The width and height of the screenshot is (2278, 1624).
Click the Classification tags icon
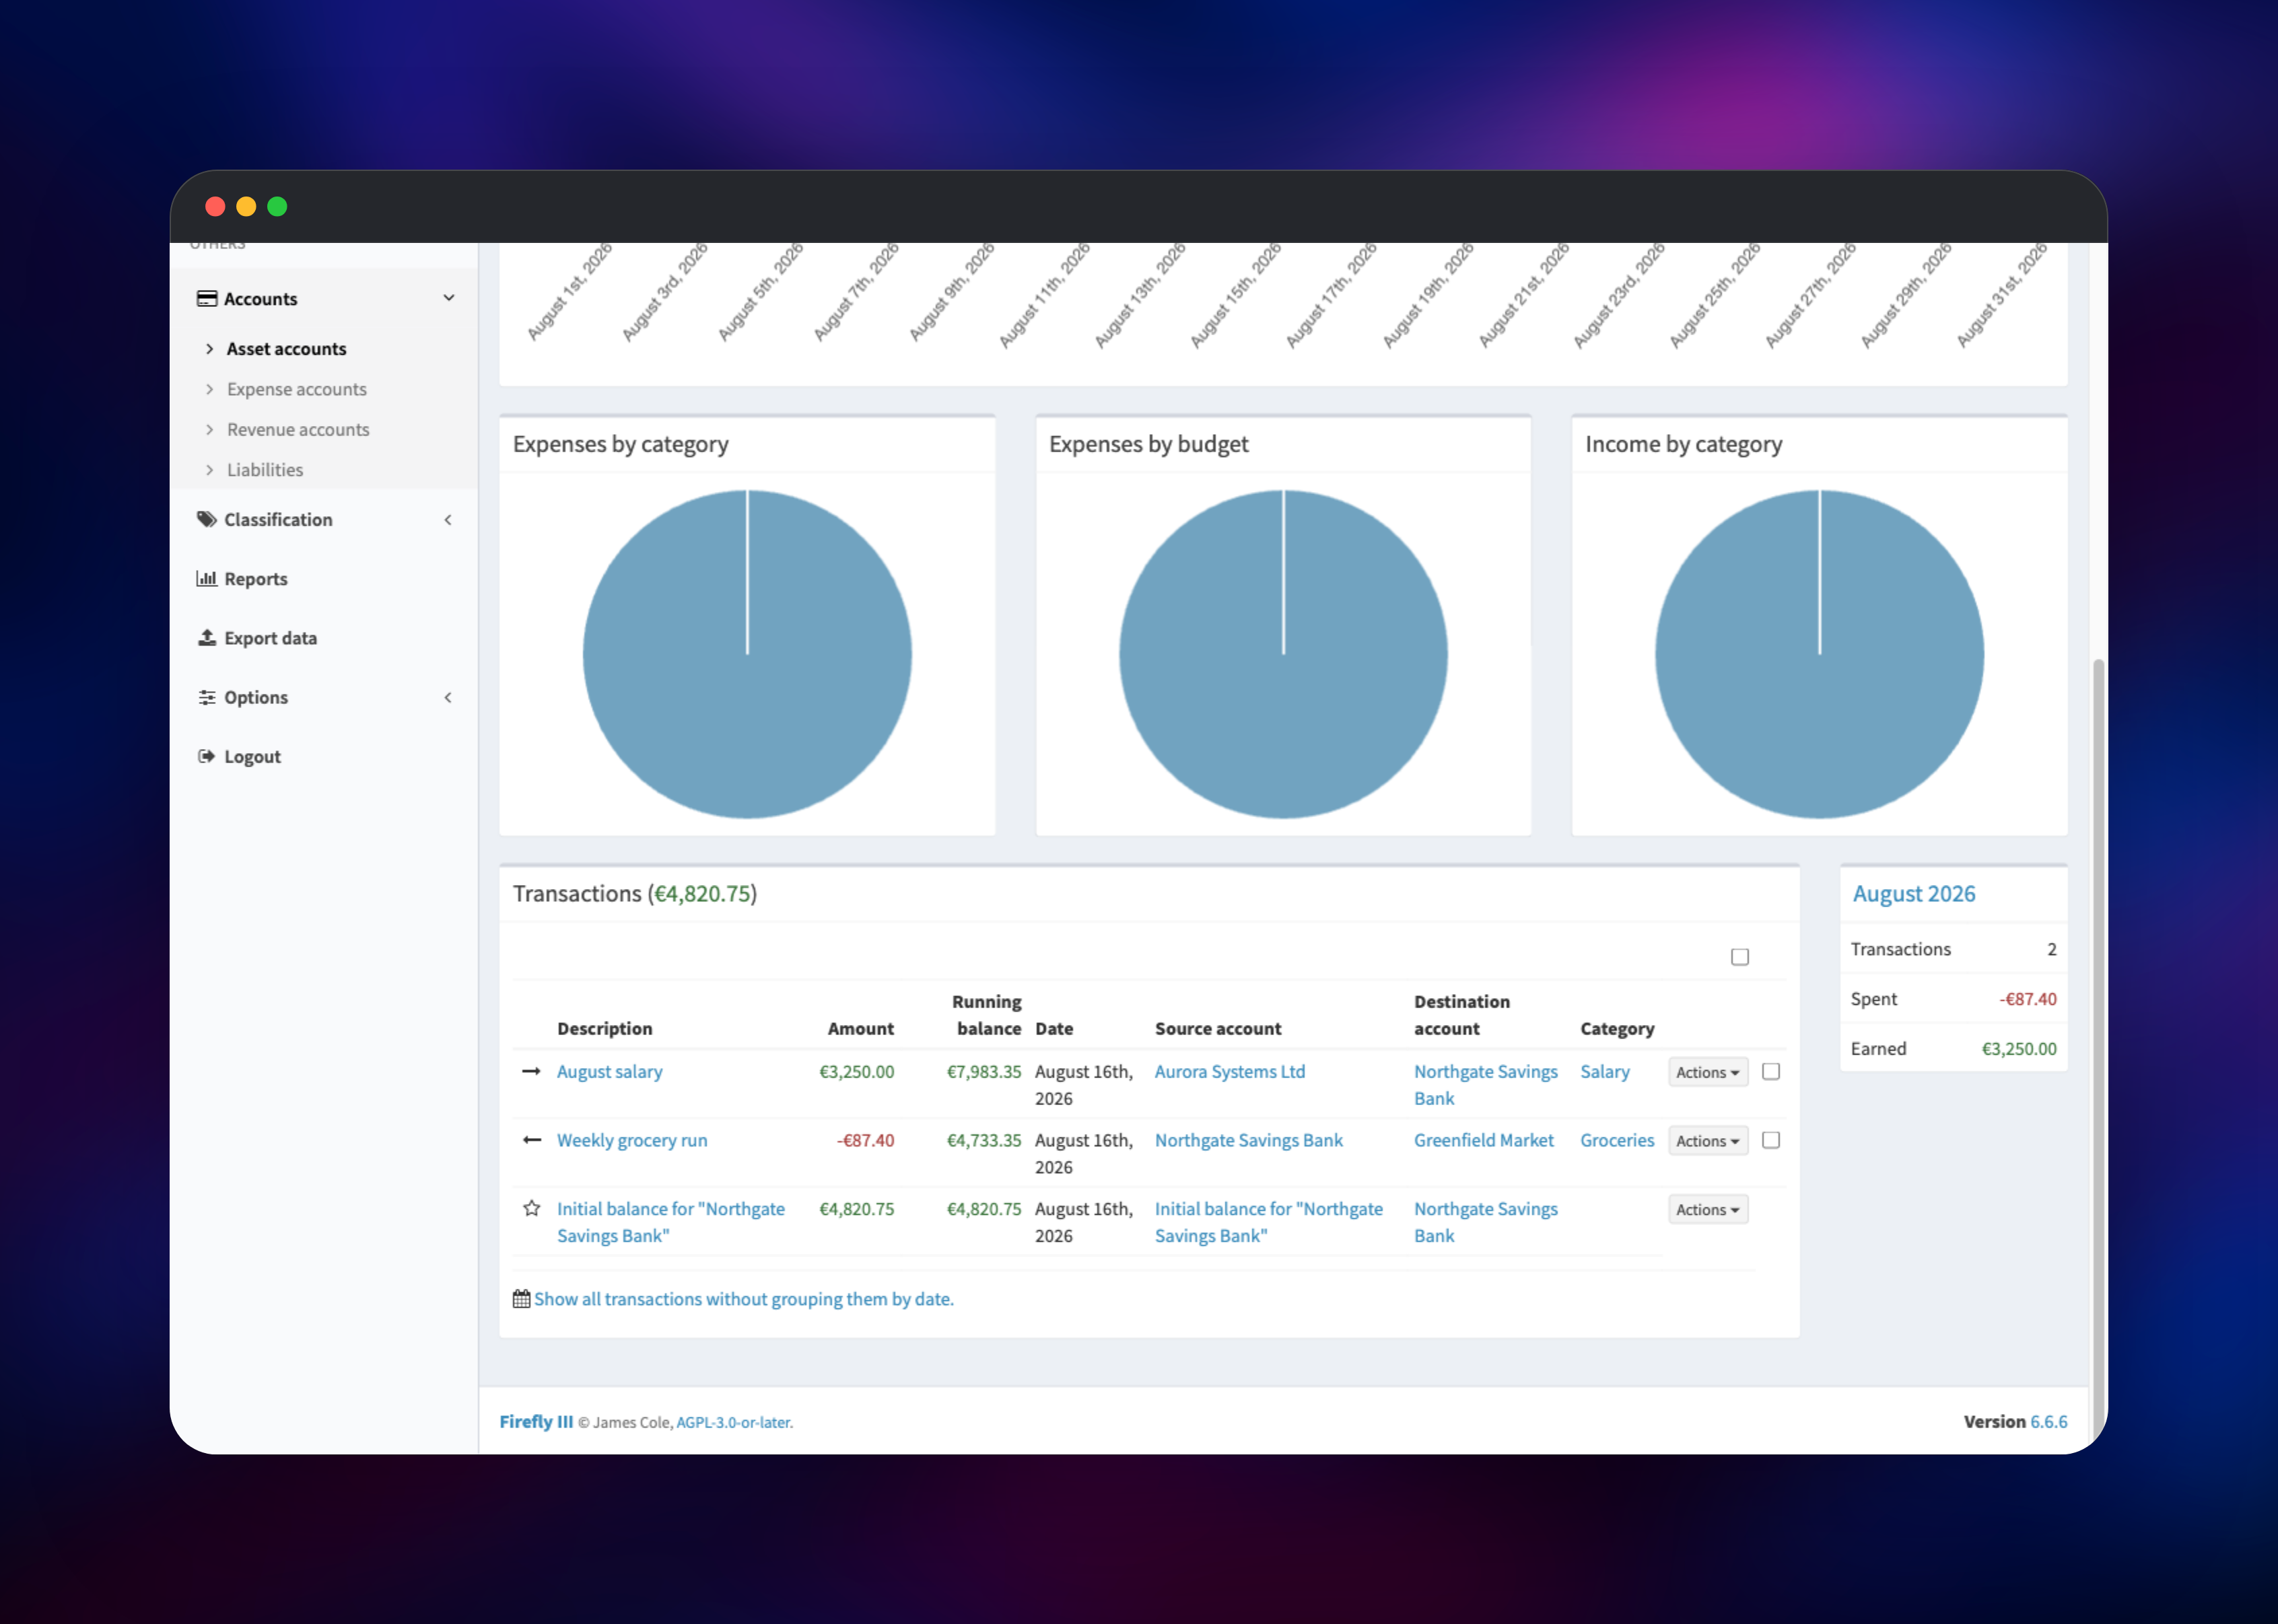tap(207, 519)
